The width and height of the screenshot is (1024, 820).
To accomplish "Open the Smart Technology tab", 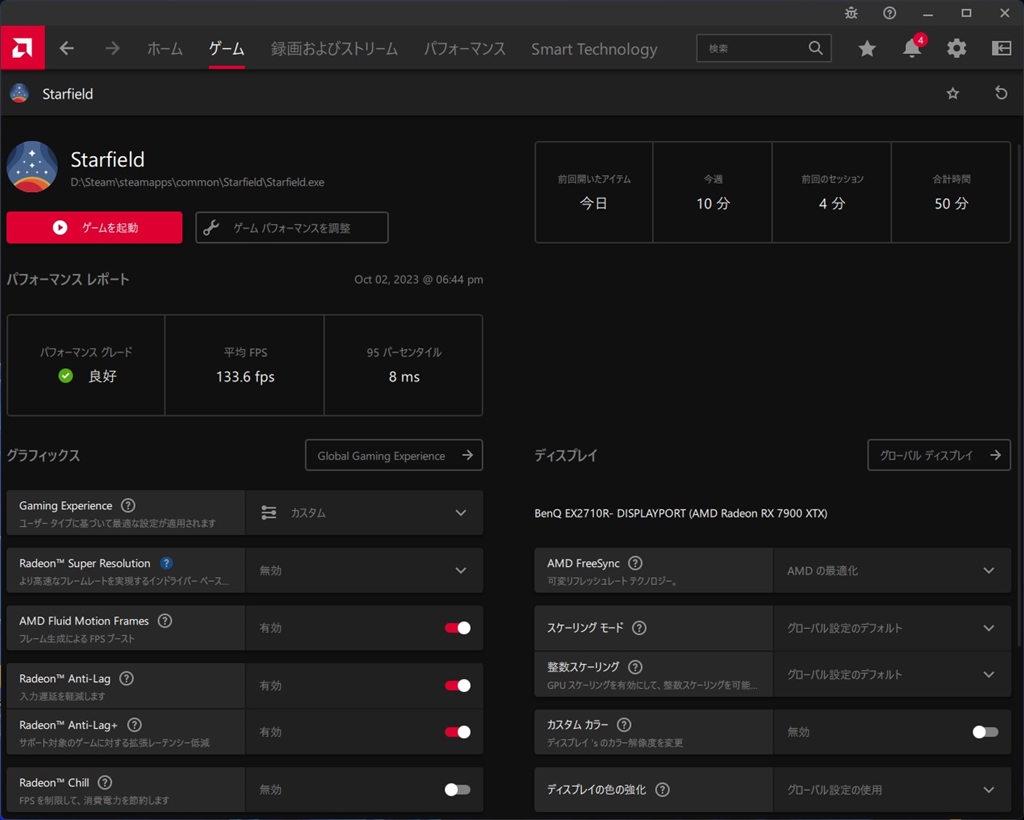I will click(x=594, y=48).
